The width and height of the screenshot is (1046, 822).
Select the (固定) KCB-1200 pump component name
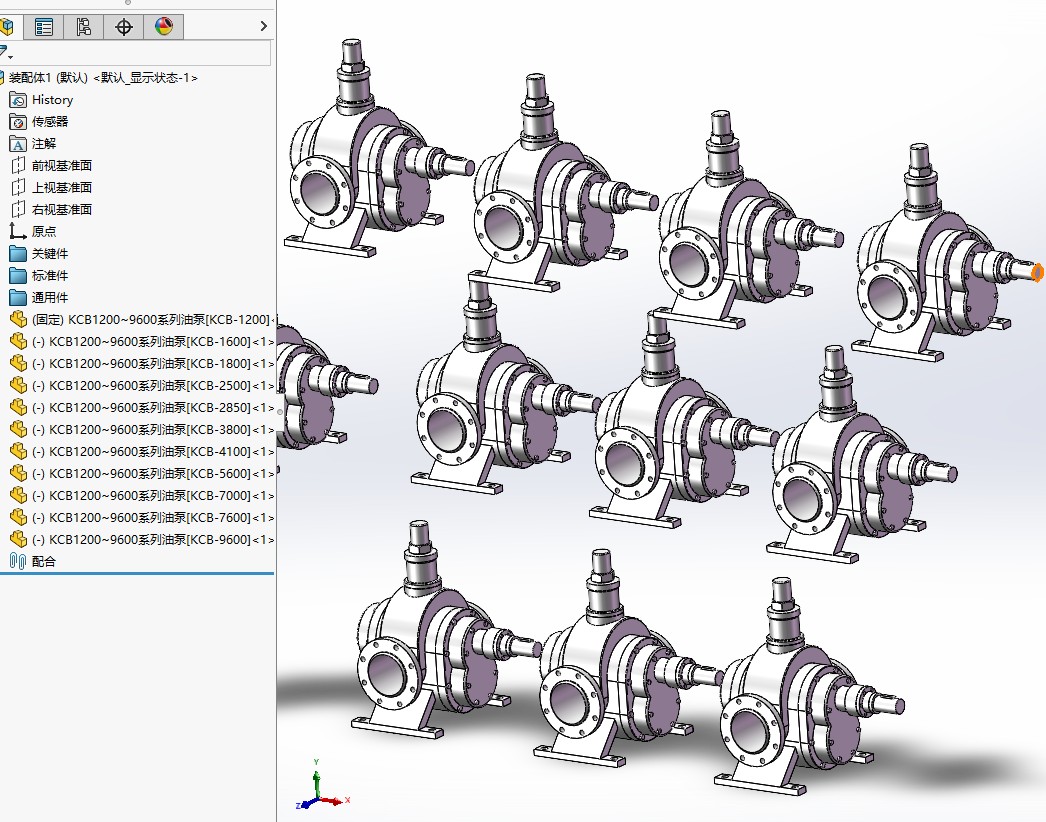point(153,320)
